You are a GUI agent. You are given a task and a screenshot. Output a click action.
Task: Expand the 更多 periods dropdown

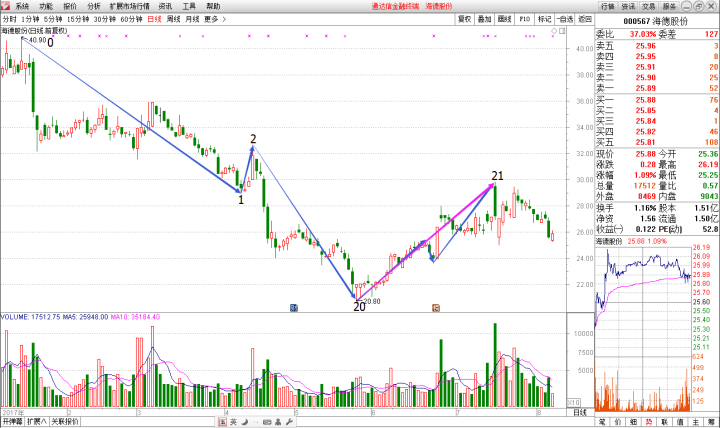215,19
